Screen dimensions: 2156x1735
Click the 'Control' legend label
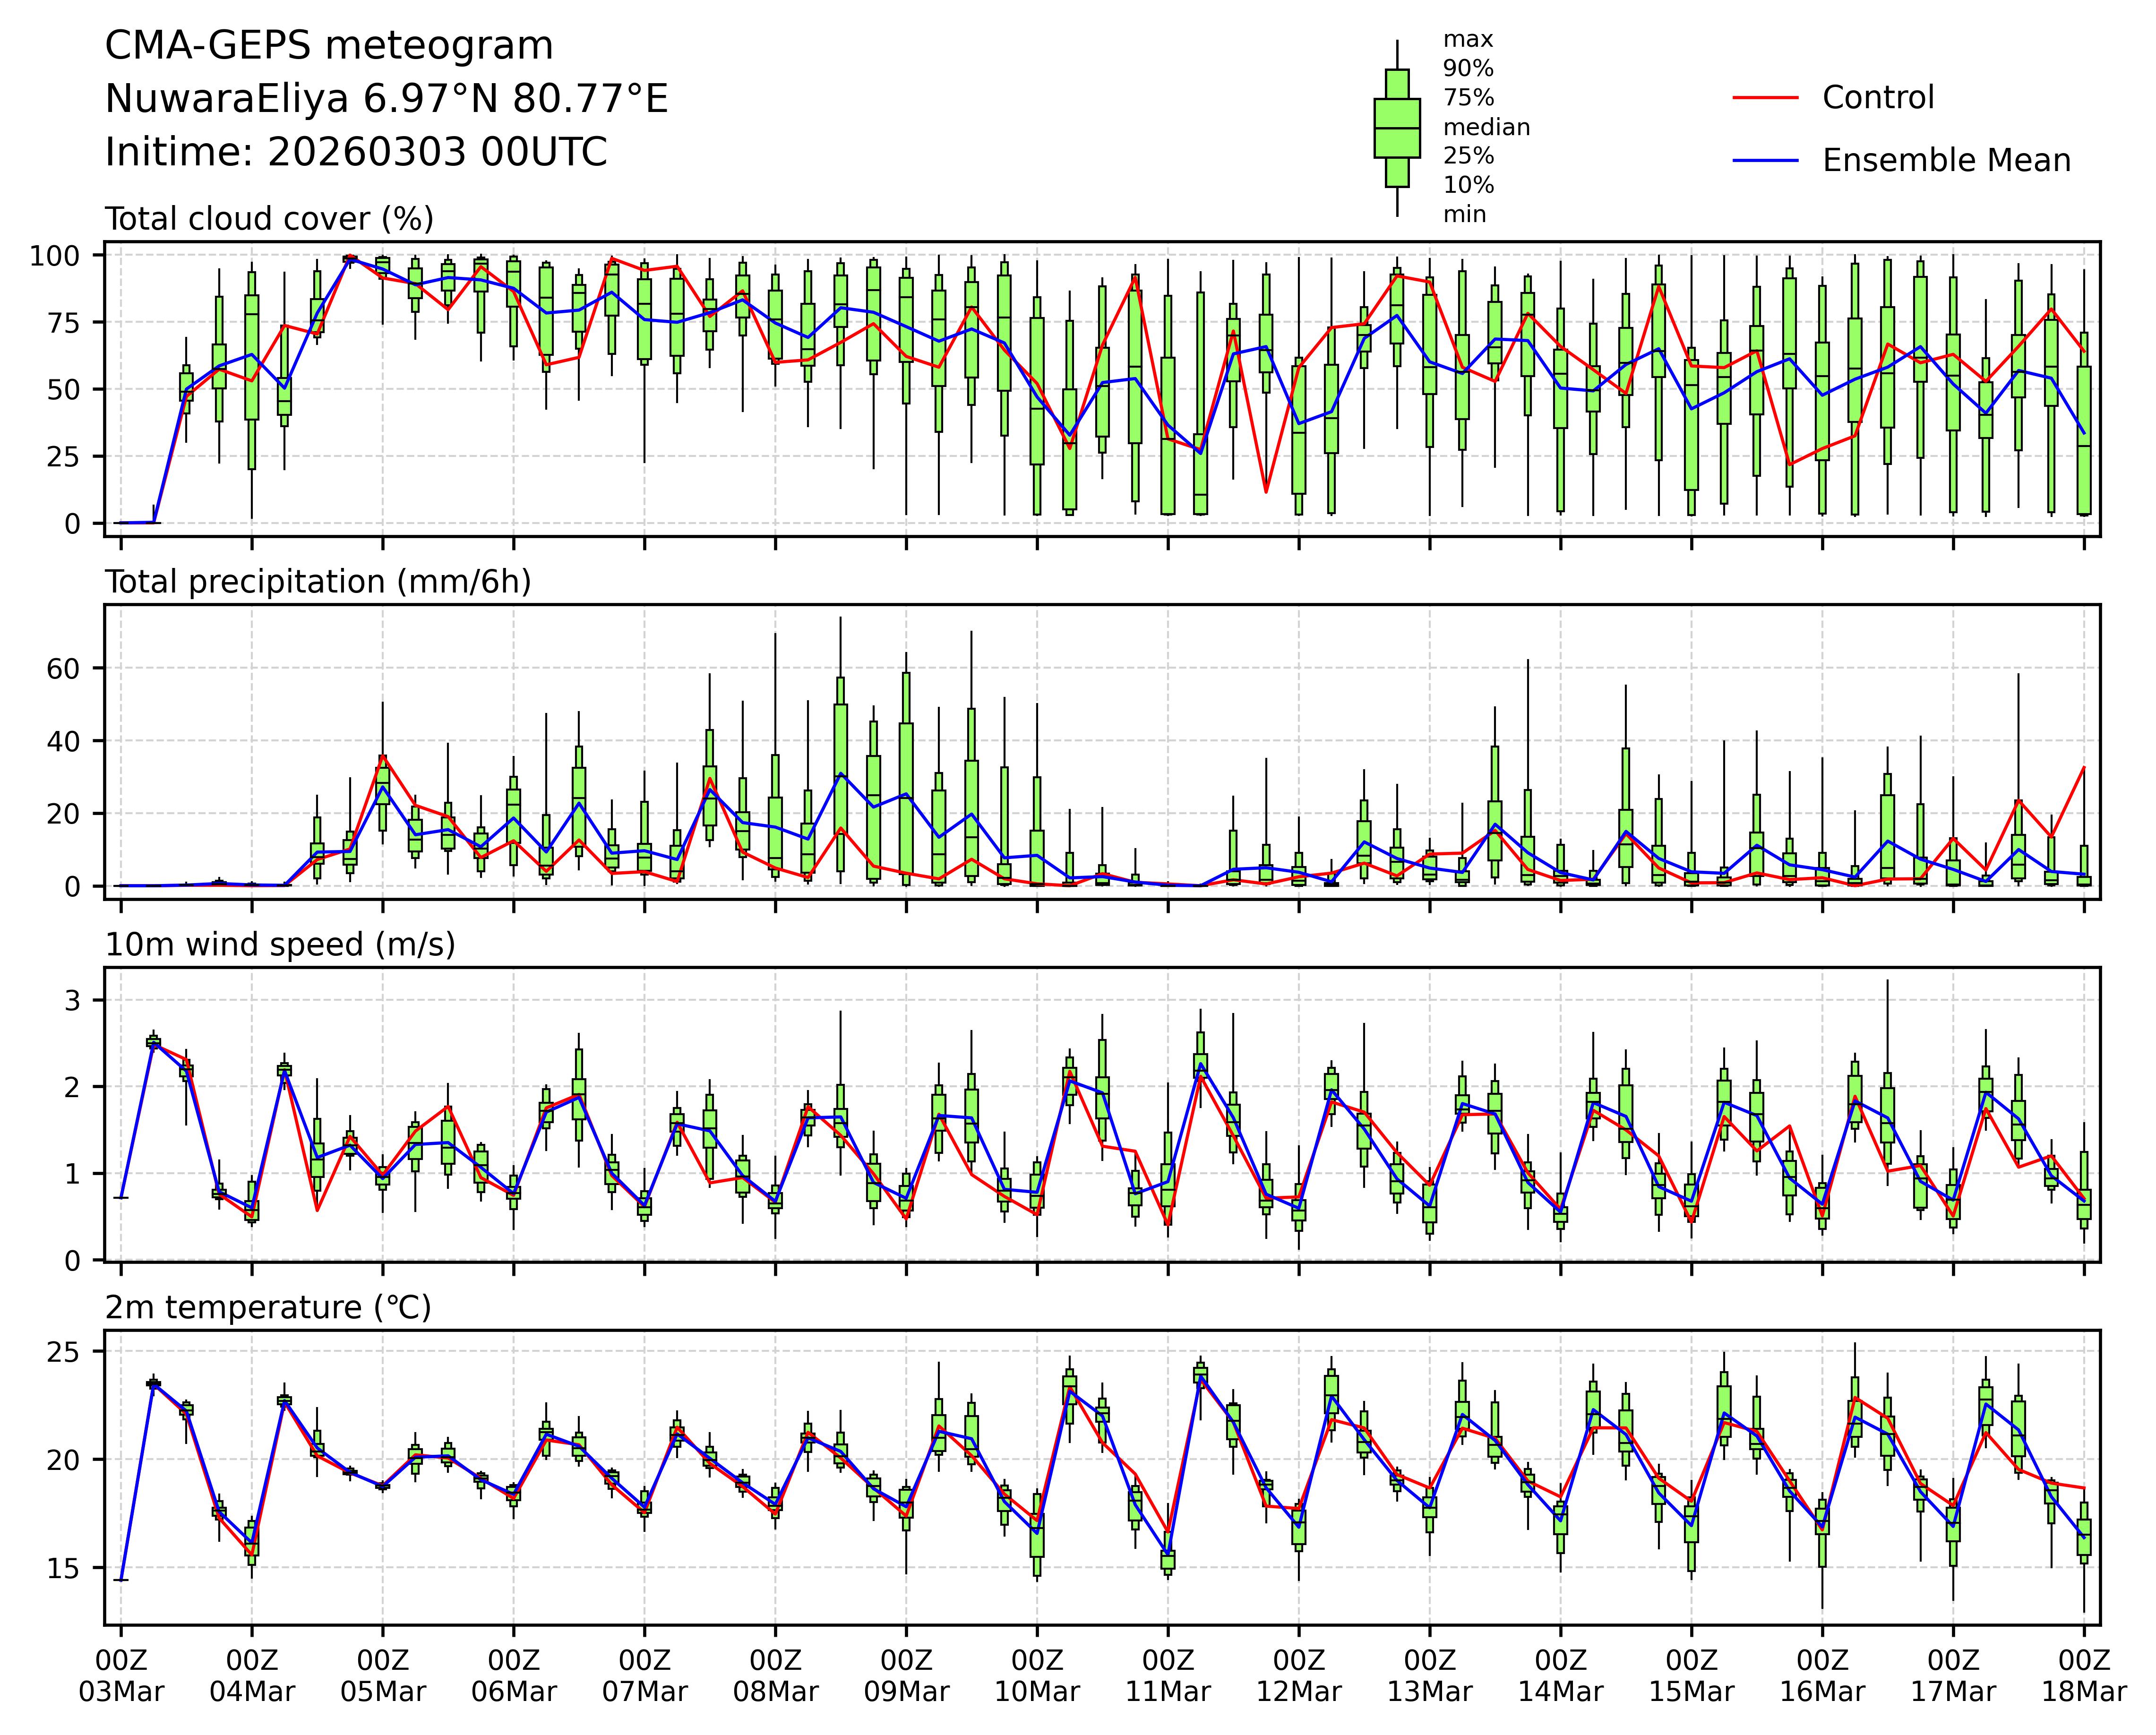(x=1878, y=98)
